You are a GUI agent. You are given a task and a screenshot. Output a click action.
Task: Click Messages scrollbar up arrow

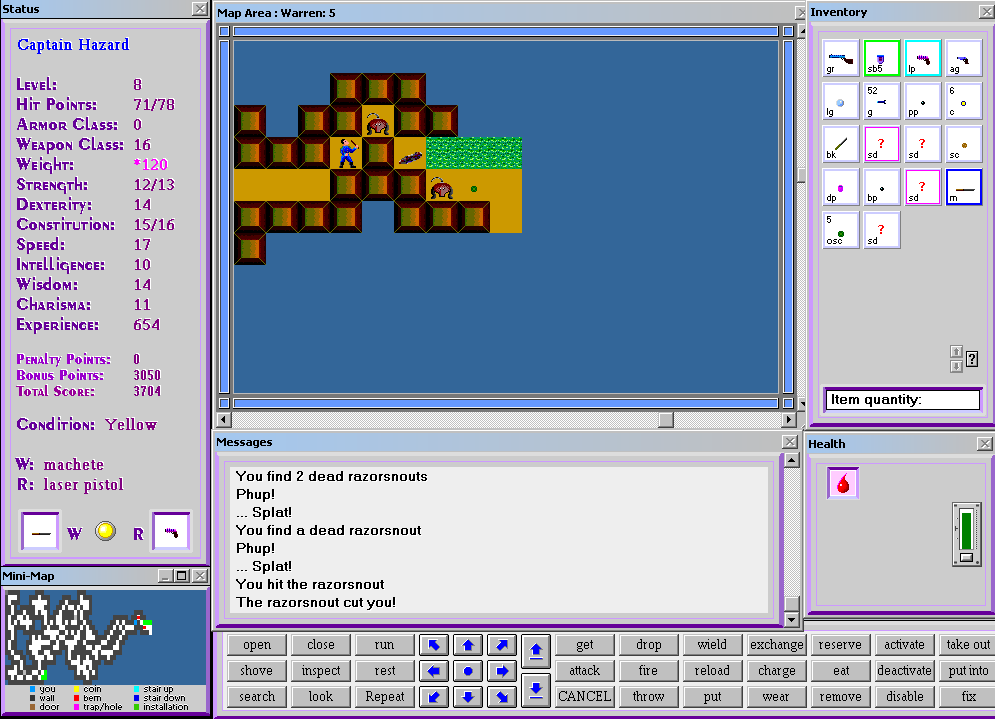click(x=791, y=461)
